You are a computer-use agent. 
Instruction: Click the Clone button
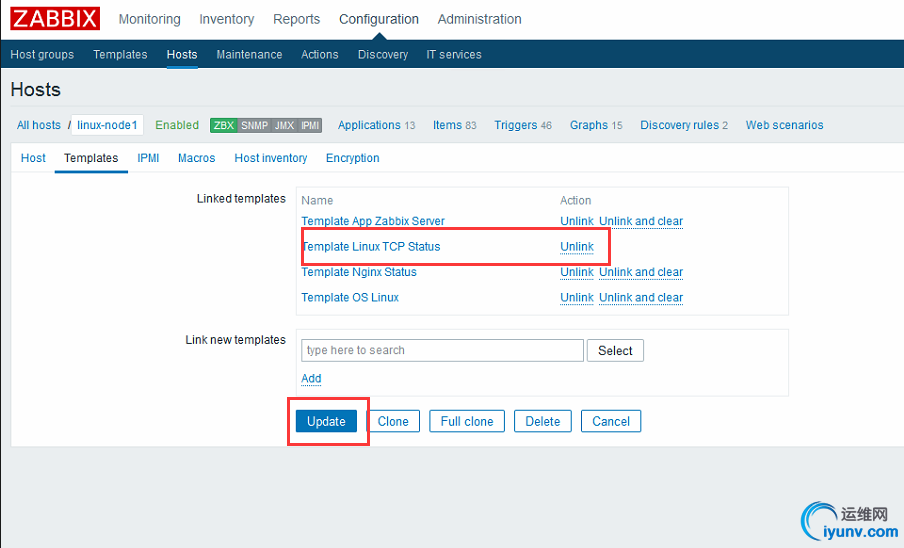tap(393, 421)
